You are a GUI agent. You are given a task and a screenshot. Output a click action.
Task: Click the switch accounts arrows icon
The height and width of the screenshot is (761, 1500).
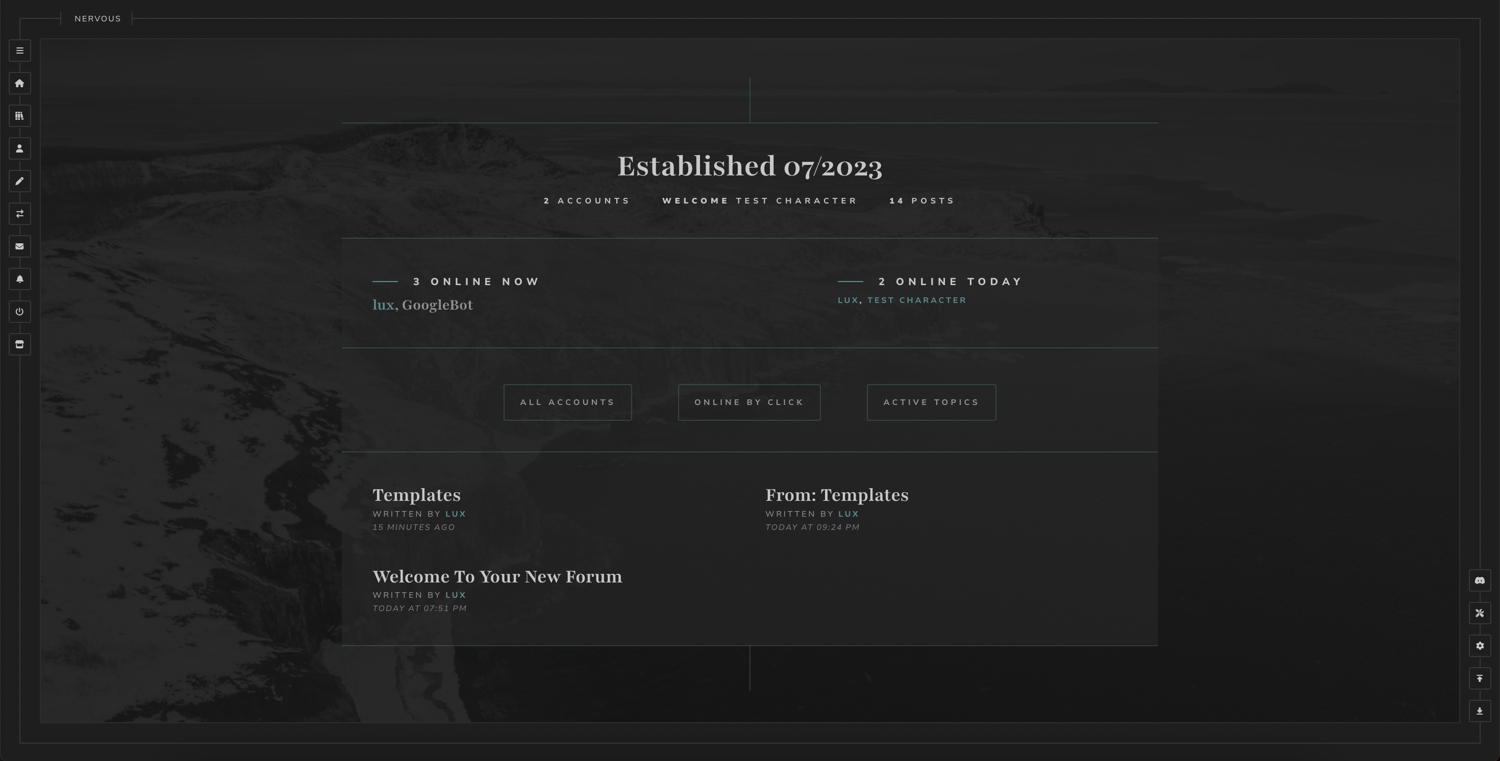click(x=19, y=214)
